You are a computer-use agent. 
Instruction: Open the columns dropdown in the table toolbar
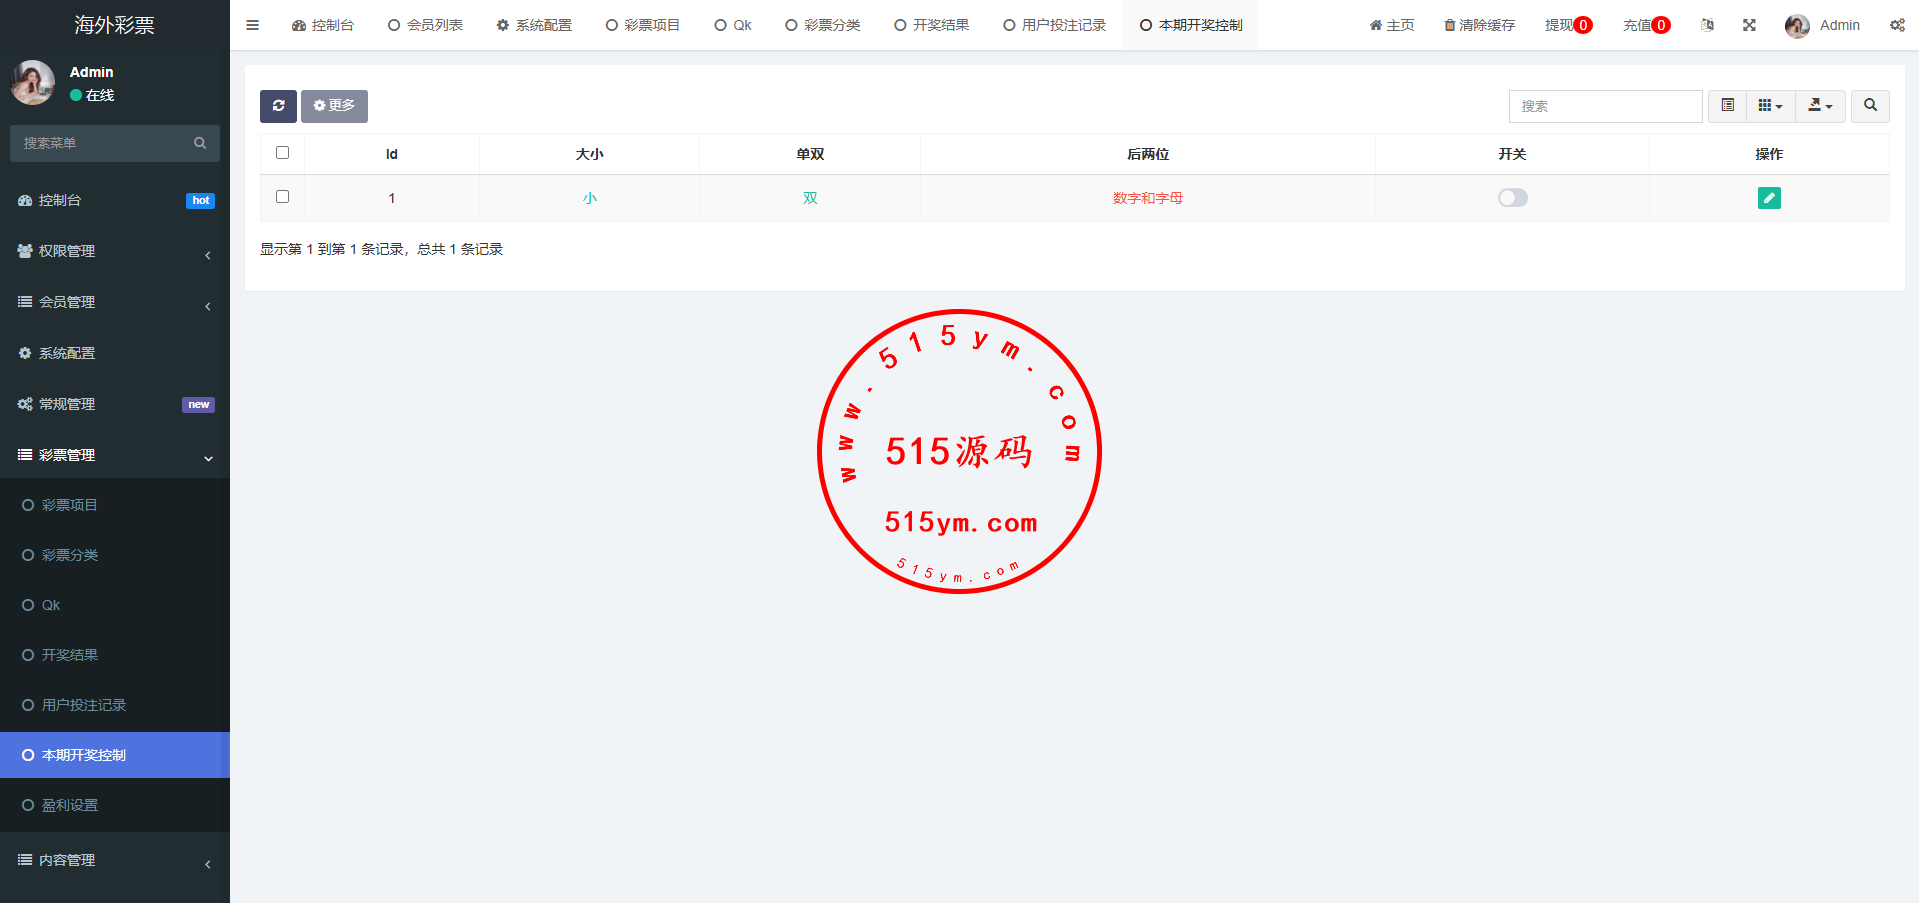click(1770, 106)
